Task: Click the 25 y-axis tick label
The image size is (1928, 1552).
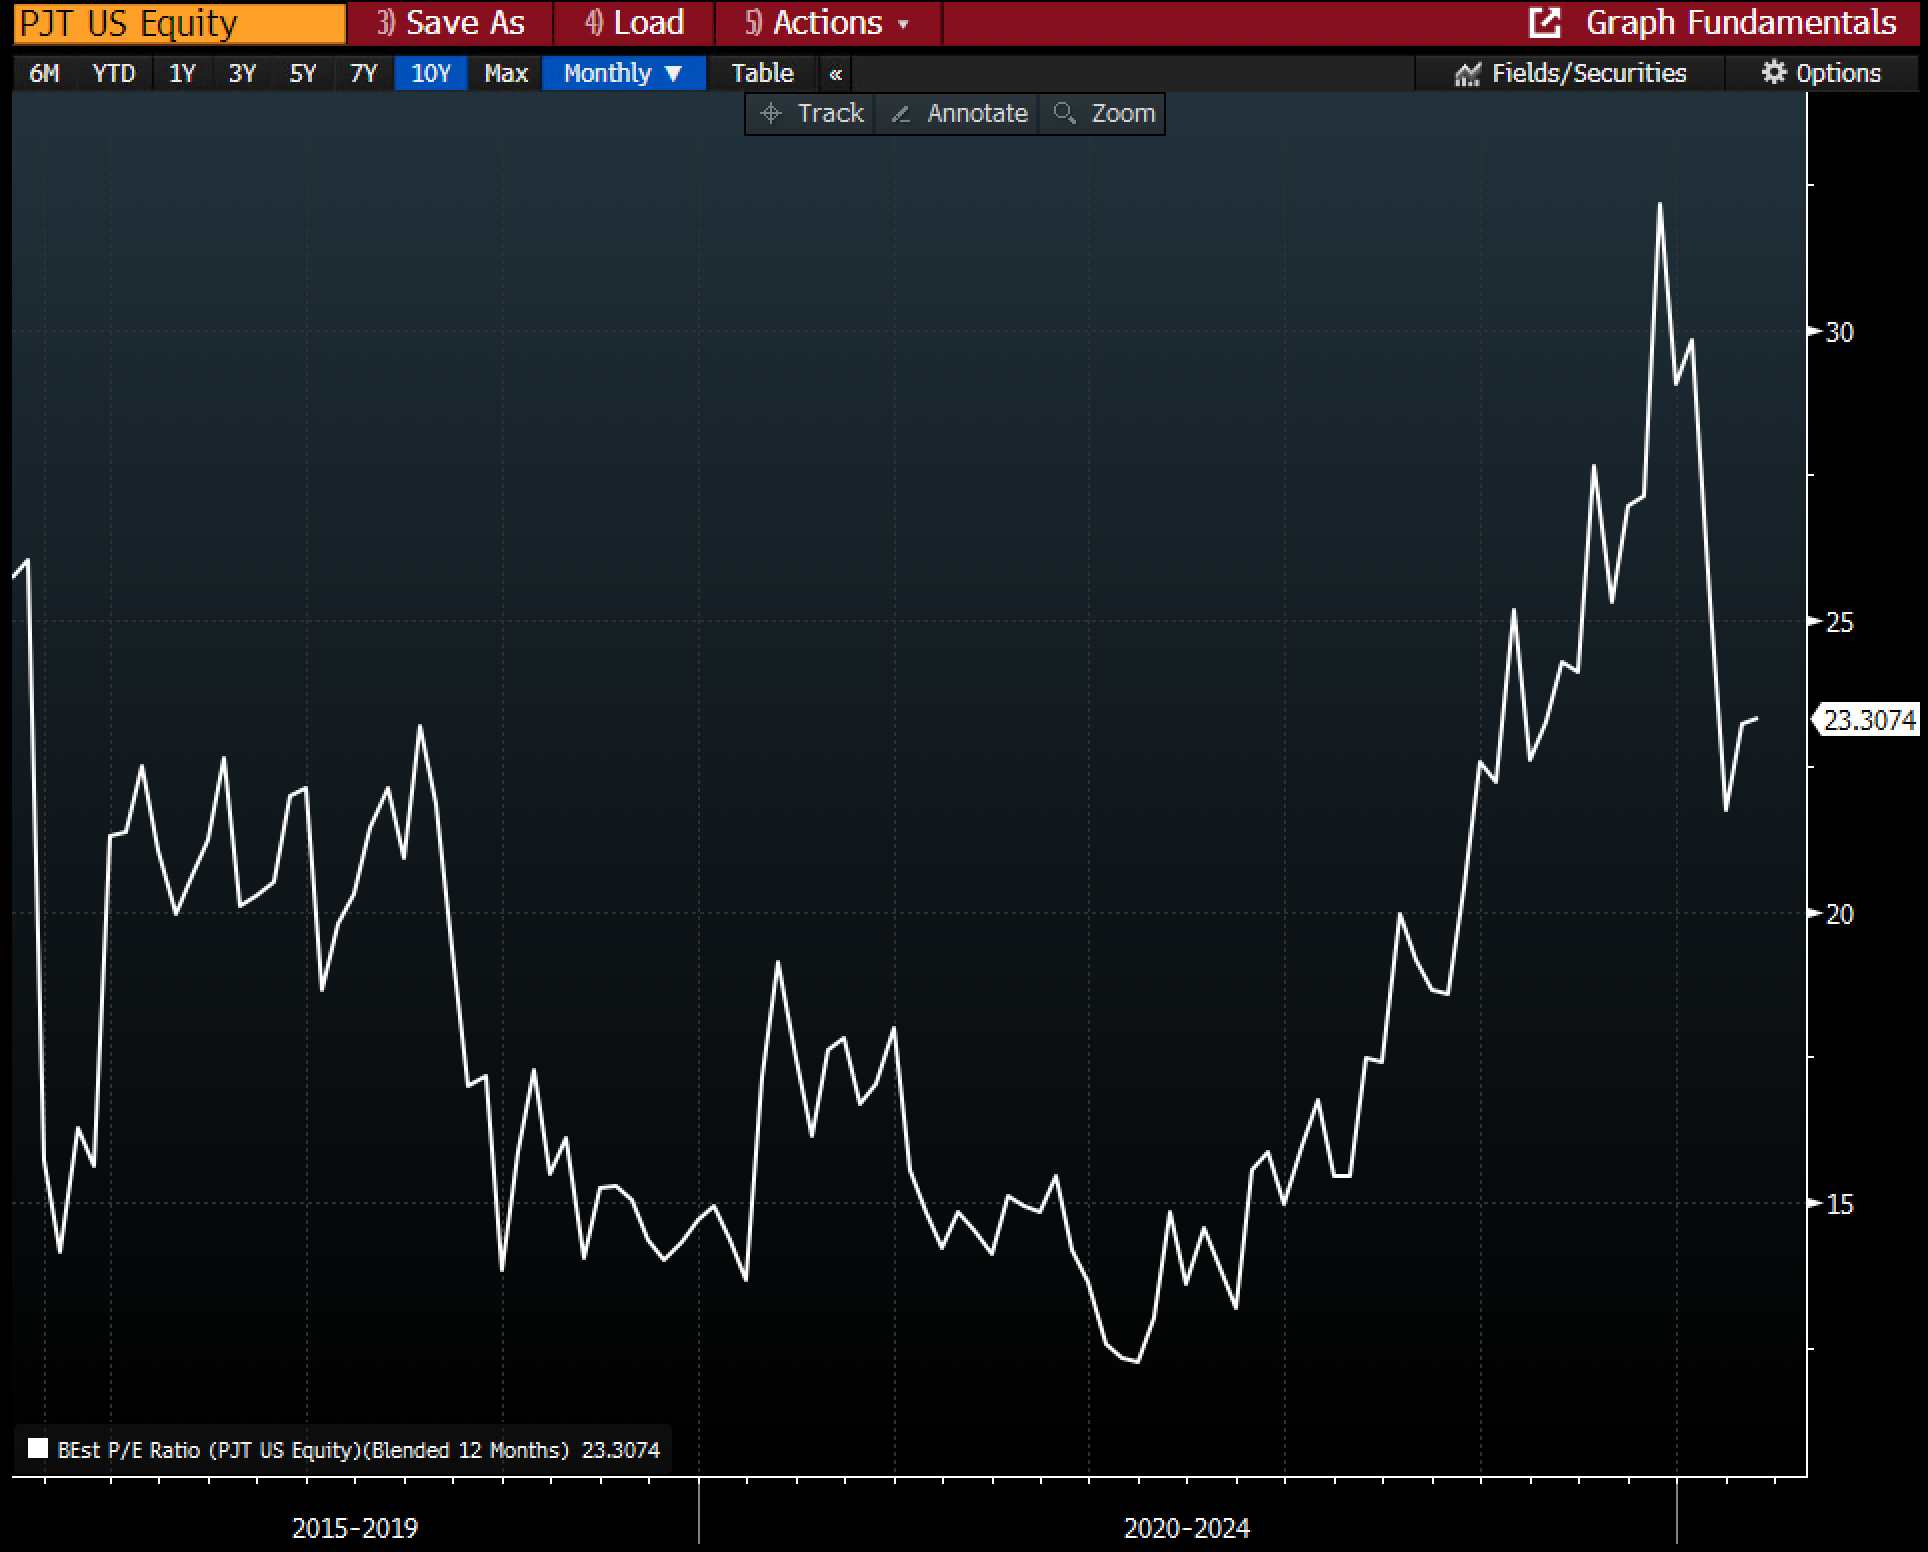Action: [1839, 623]
